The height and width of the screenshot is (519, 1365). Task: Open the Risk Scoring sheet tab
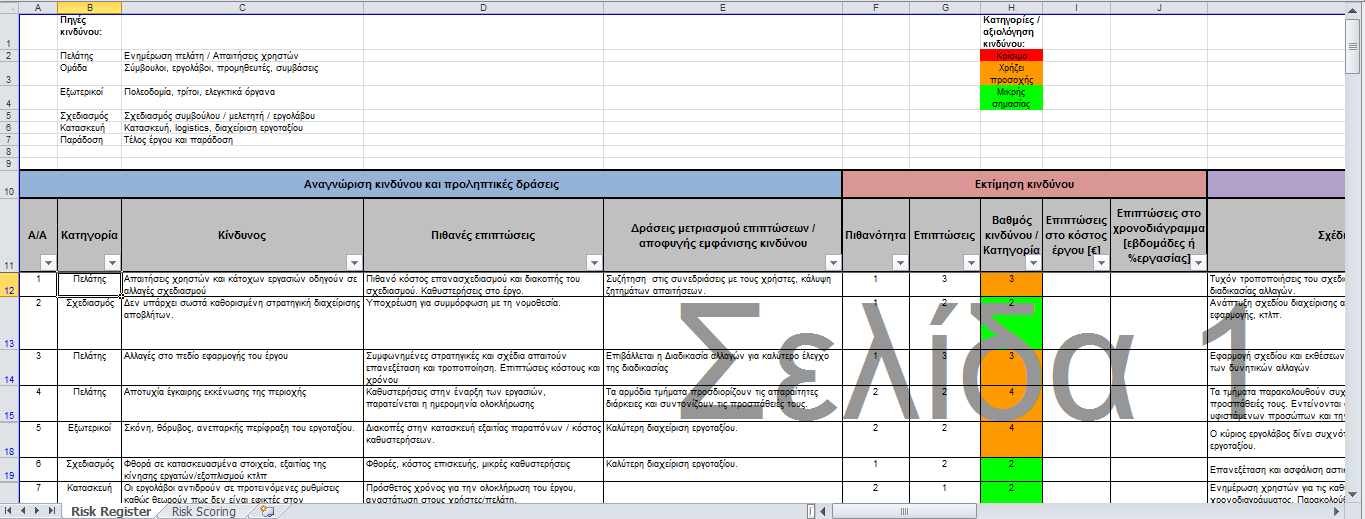coord(203,512)
